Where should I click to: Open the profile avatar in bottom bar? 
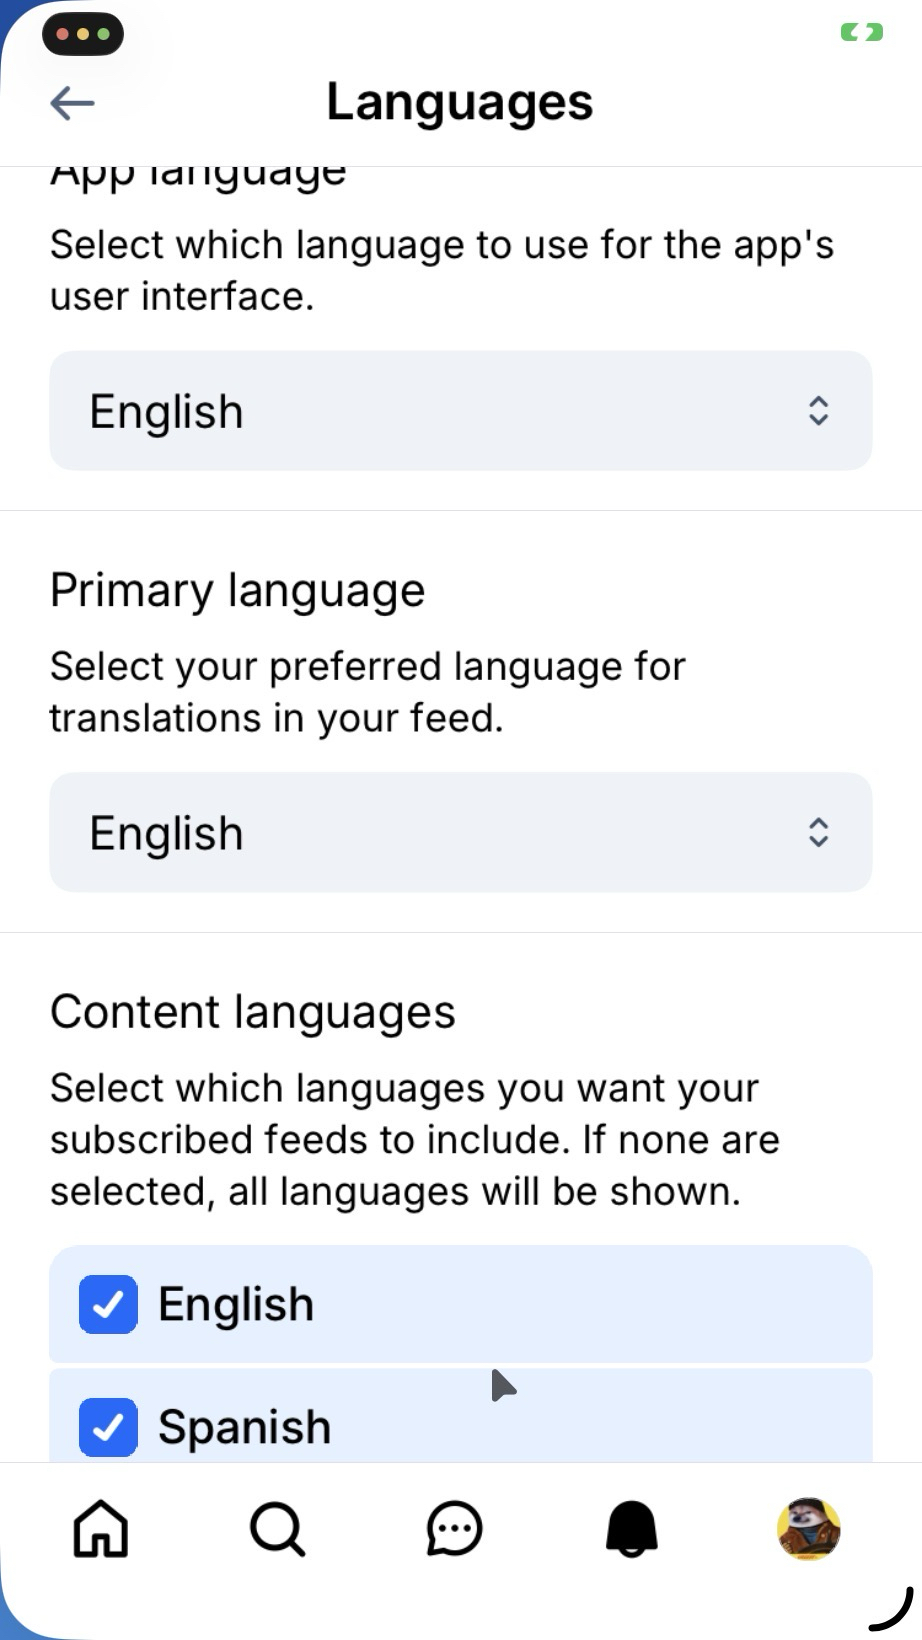808,1529
